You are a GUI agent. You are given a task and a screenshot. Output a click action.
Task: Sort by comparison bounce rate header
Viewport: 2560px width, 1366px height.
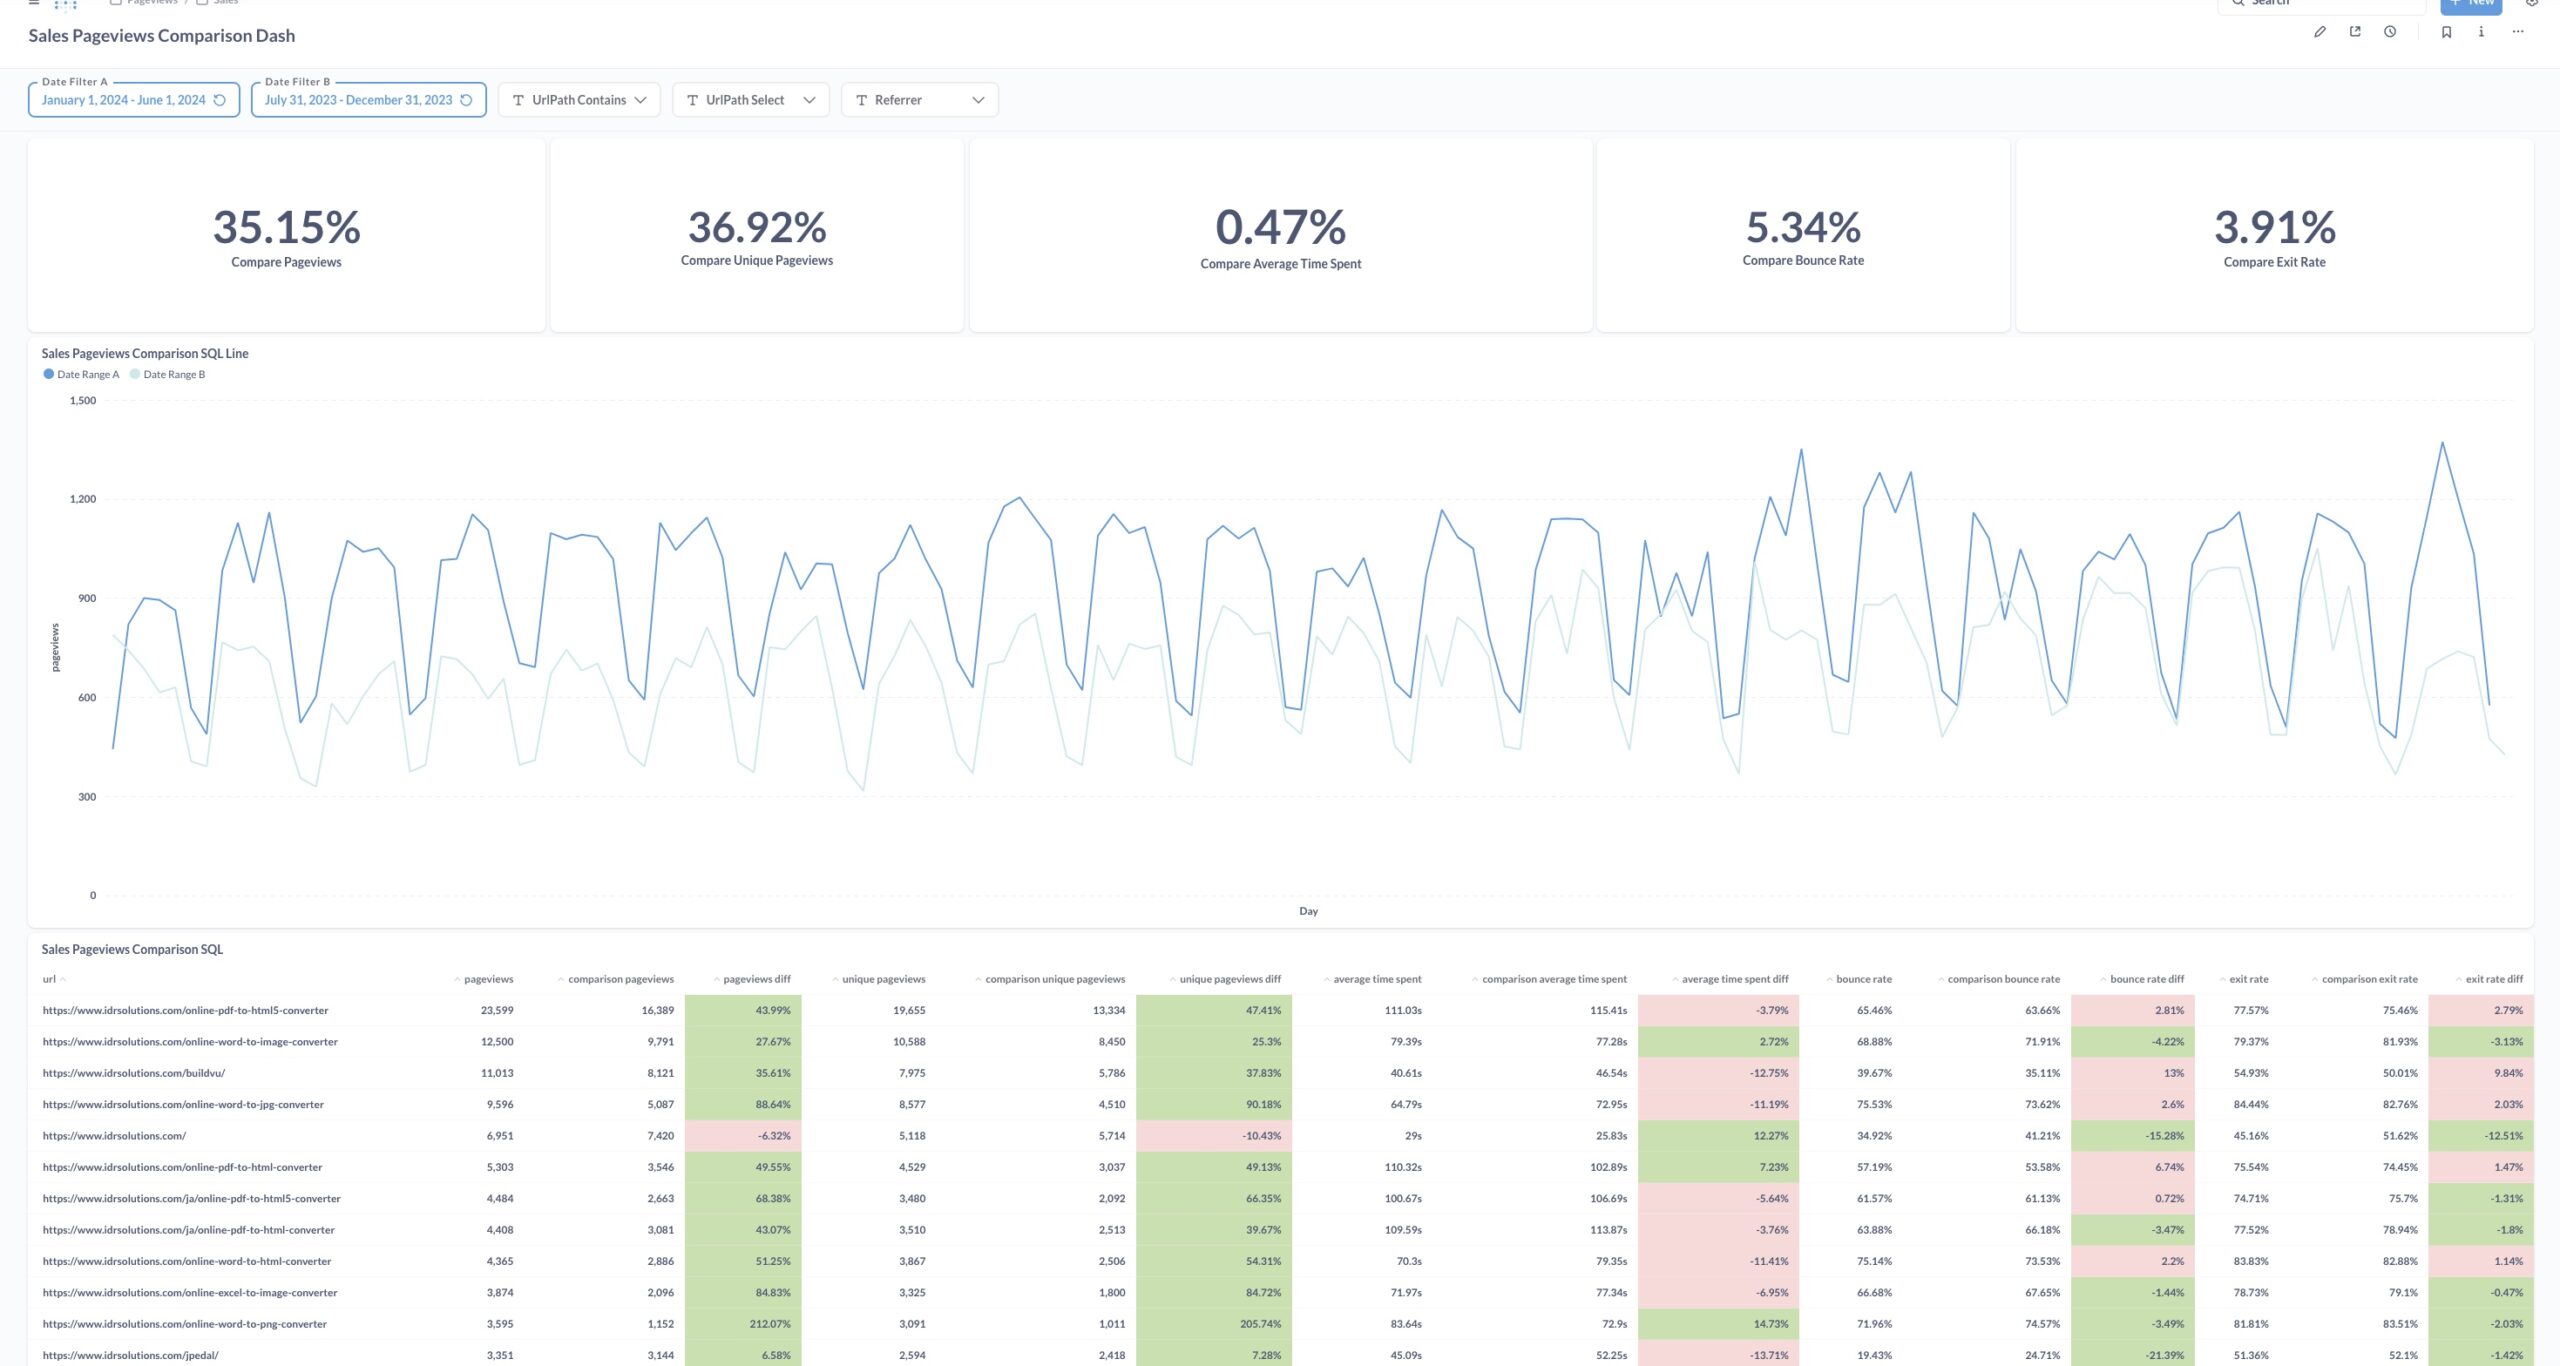[x=1999, y=979]
